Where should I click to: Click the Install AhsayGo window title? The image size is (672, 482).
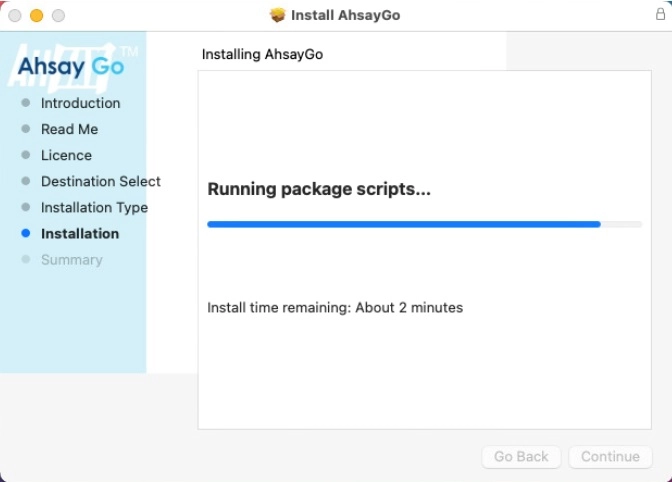[345, 15]
